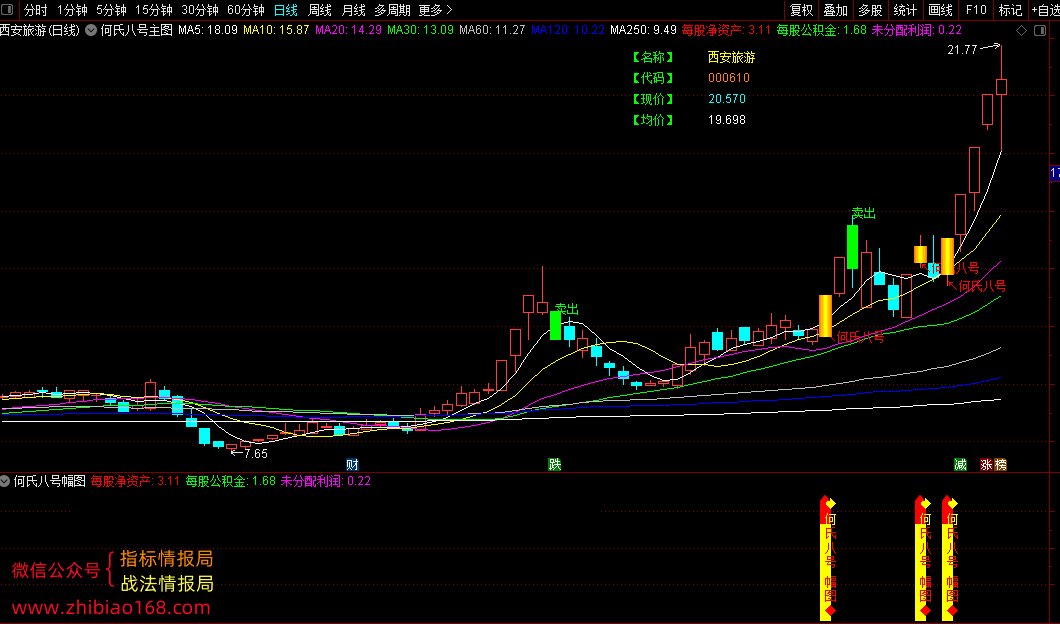1060x624 pixels.
Task: Select the 30分钟 period
Action: [199, 10]
